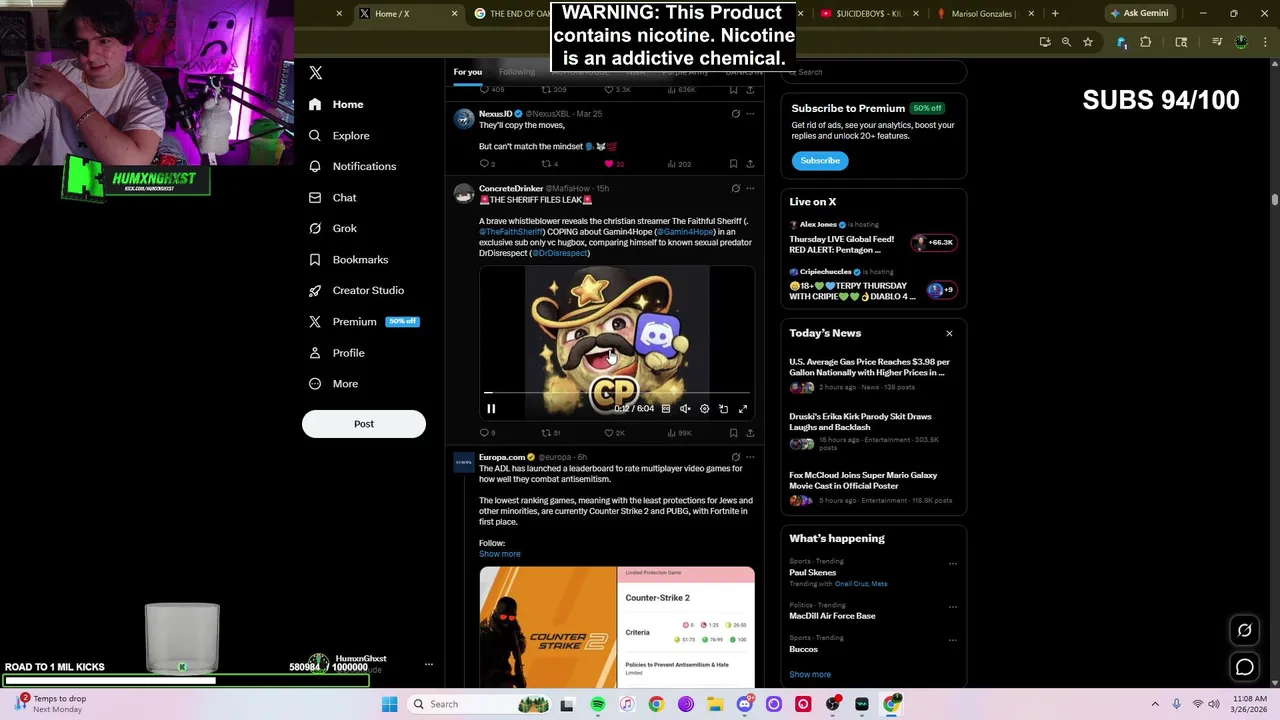Open Profile in sidebar

point(336,353)
